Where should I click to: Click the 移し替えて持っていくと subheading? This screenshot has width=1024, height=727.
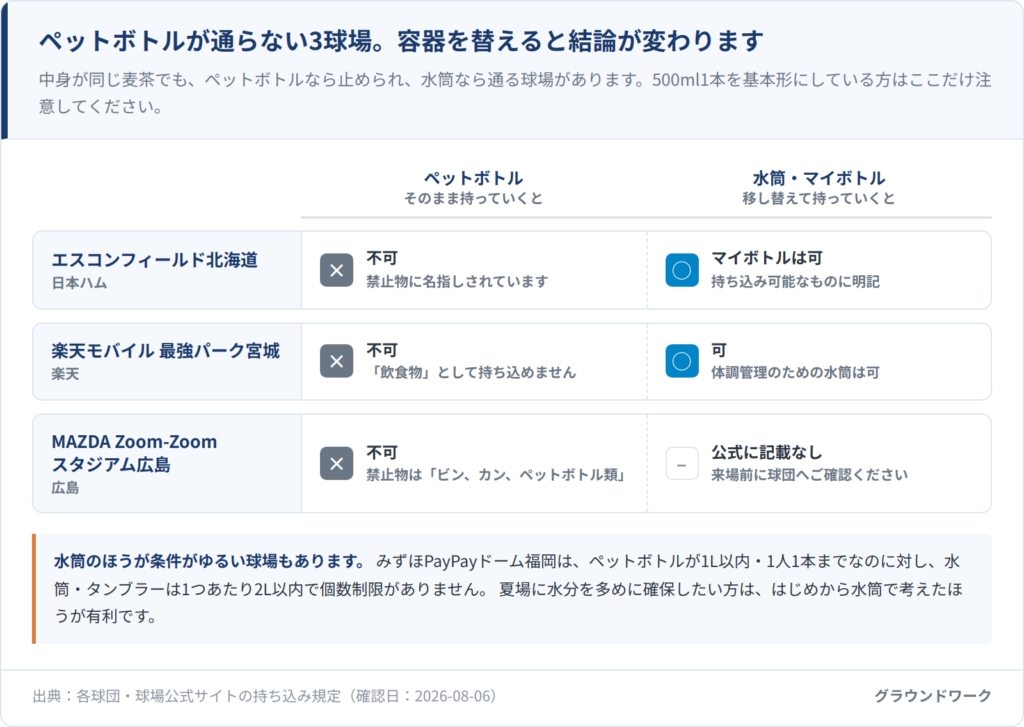(819, 199)
